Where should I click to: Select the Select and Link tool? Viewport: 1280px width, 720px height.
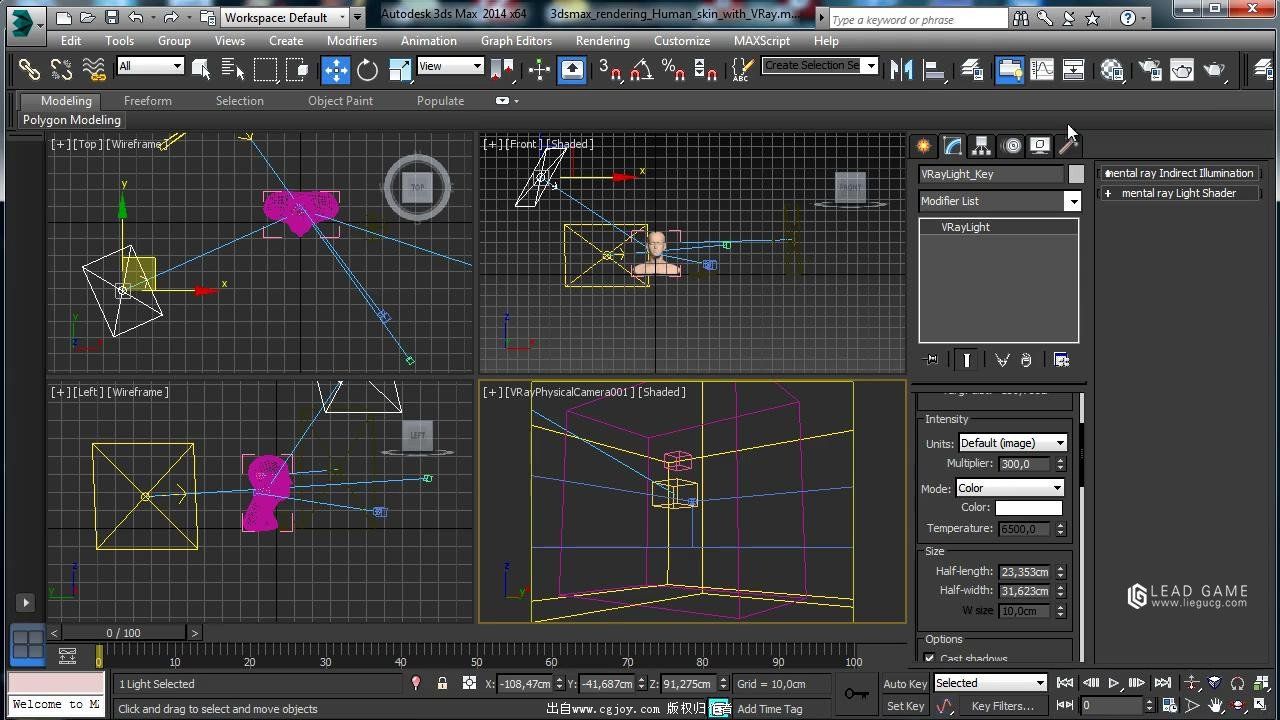29,69
